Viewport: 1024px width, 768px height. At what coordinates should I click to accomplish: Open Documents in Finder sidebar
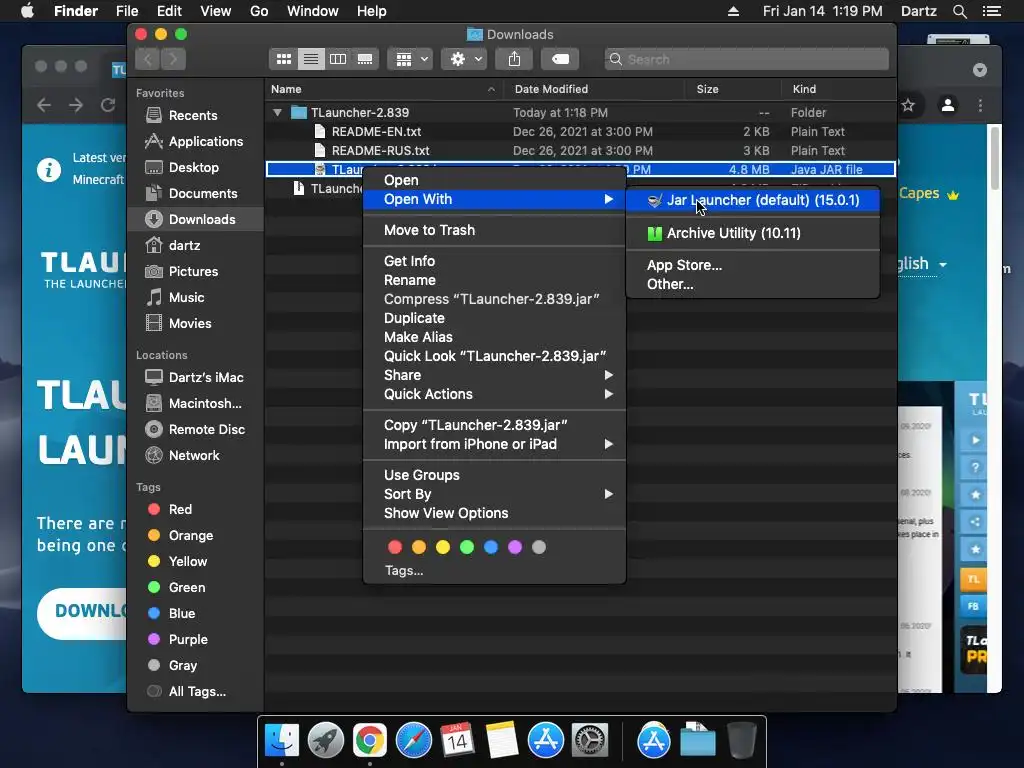(196, 194)
